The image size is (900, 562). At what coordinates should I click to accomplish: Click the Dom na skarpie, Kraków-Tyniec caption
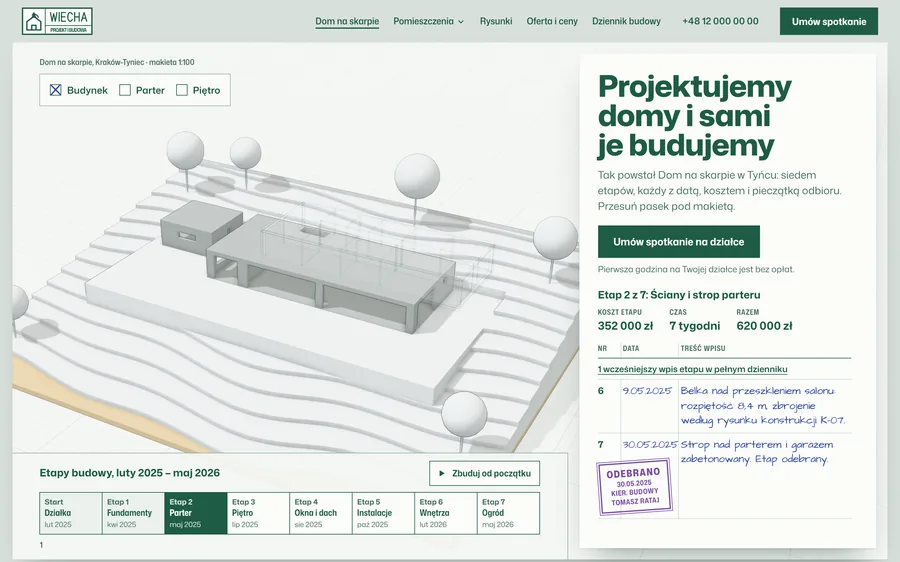click(117, 62)
